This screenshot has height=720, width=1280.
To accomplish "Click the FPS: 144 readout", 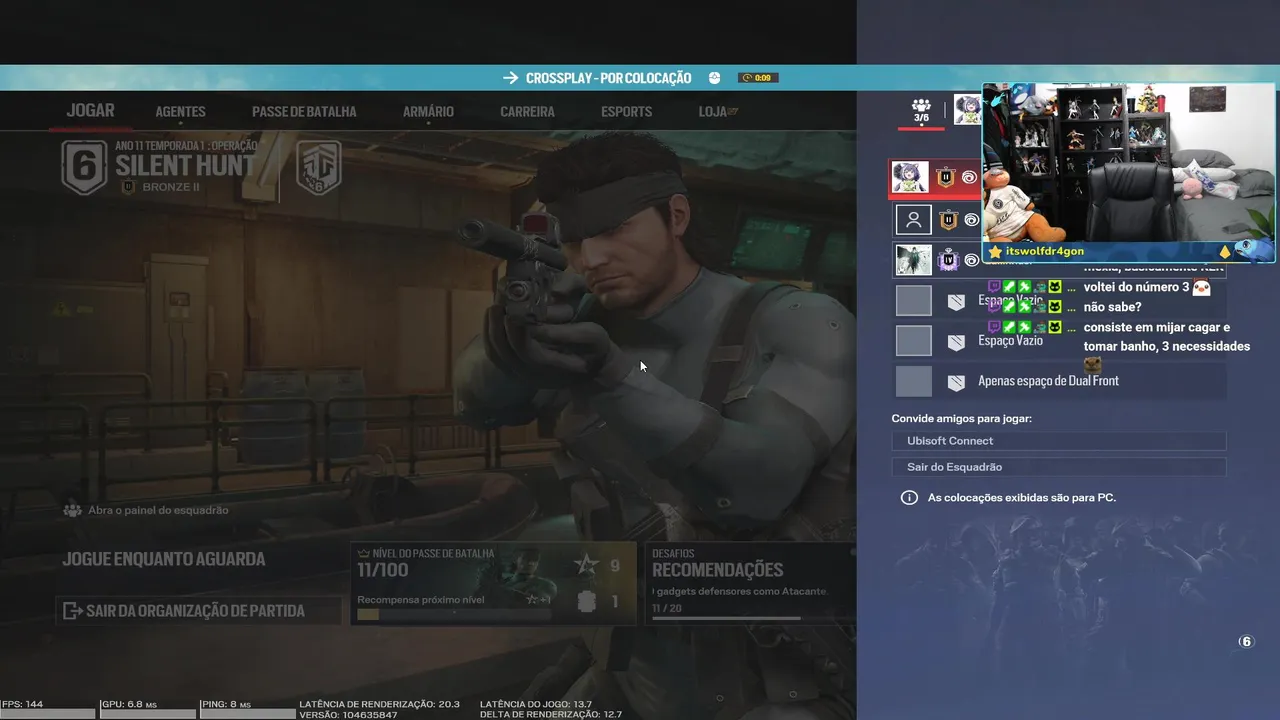I will [22, 704].
